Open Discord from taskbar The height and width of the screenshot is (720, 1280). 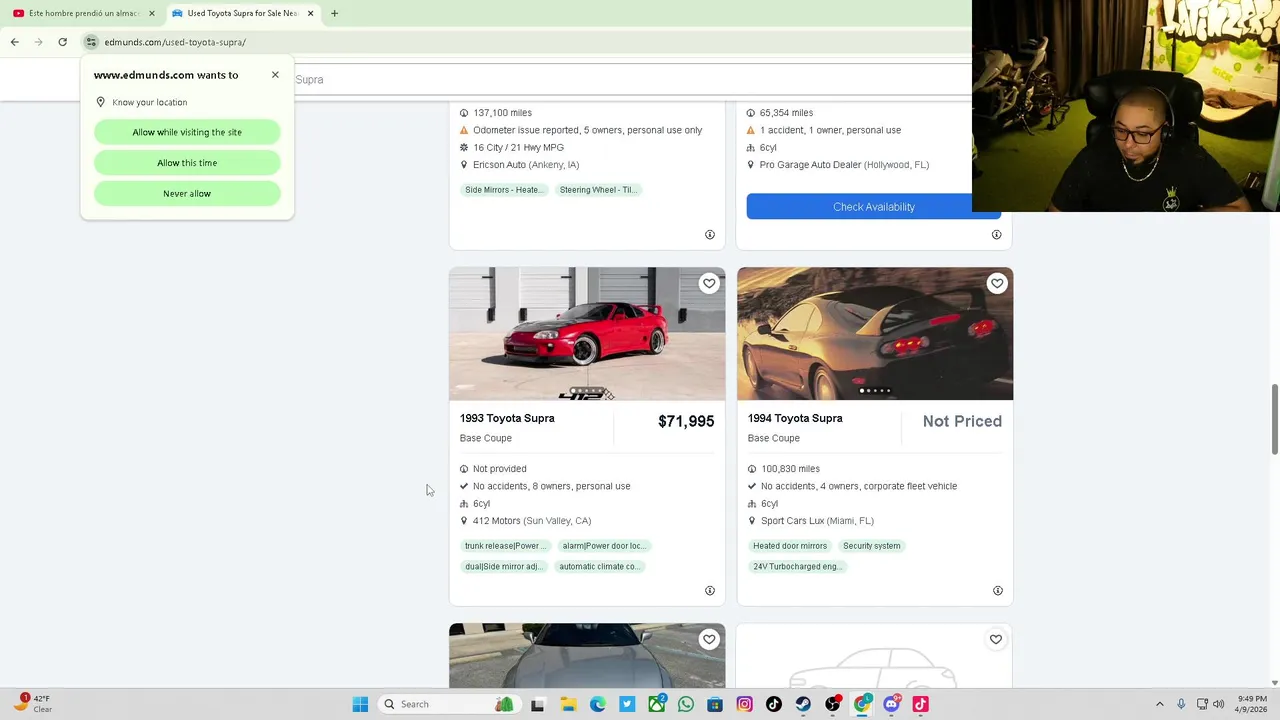click(891, 704)
